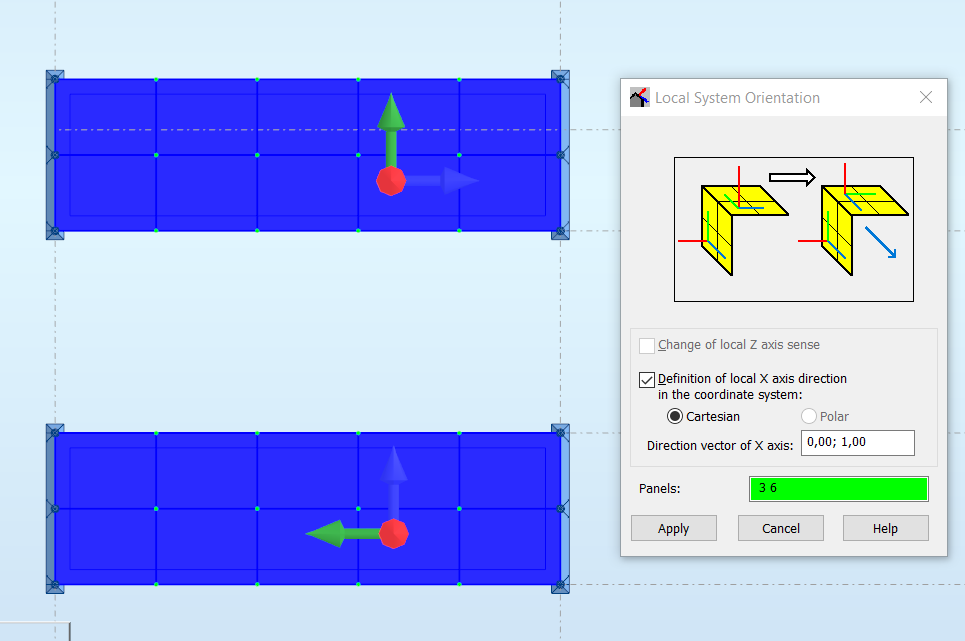The height and width of the screenshot is (641, 965).
Task: Click bottom-left support symbol of upper panel
Action: click(55, 231)
